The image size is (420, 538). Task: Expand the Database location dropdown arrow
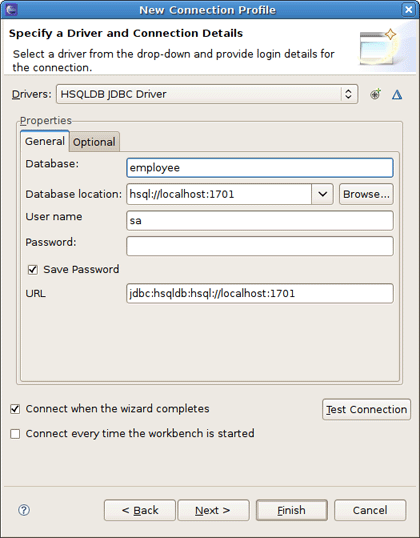[x=322, y=194]
